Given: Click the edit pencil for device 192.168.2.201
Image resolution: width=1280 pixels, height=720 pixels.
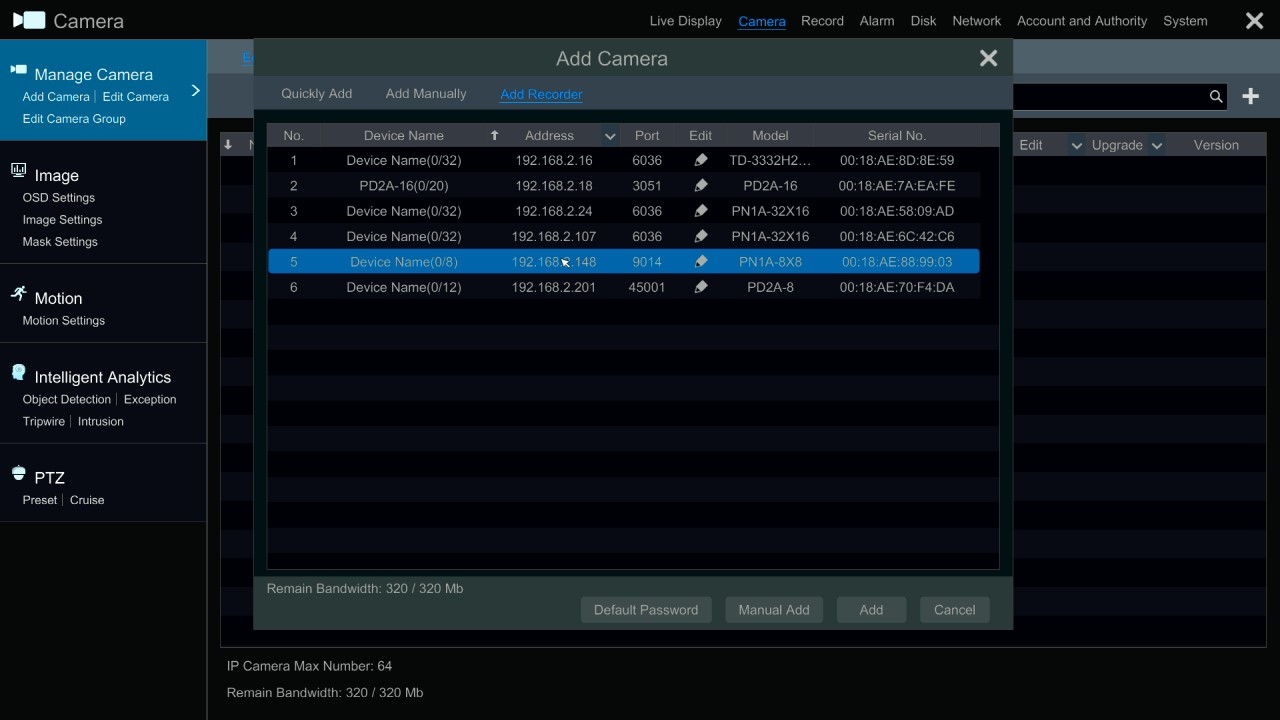Looking at the screenshot, I should (701, 288).
